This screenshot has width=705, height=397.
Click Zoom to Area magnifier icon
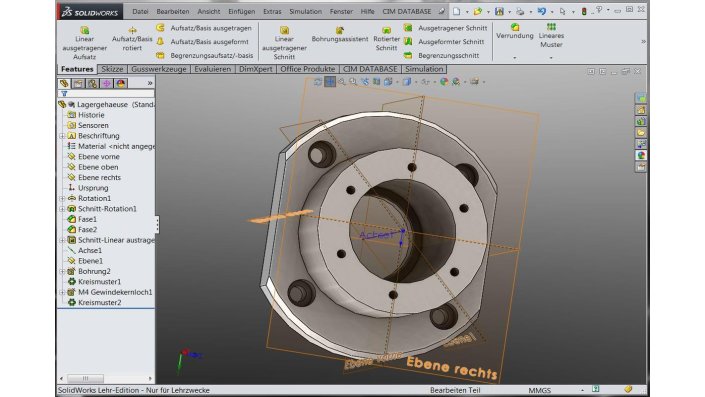353,81
